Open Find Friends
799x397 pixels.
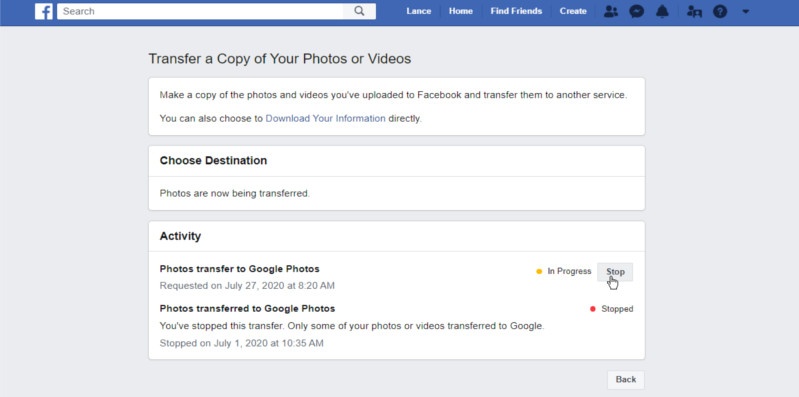coord(516,11)
